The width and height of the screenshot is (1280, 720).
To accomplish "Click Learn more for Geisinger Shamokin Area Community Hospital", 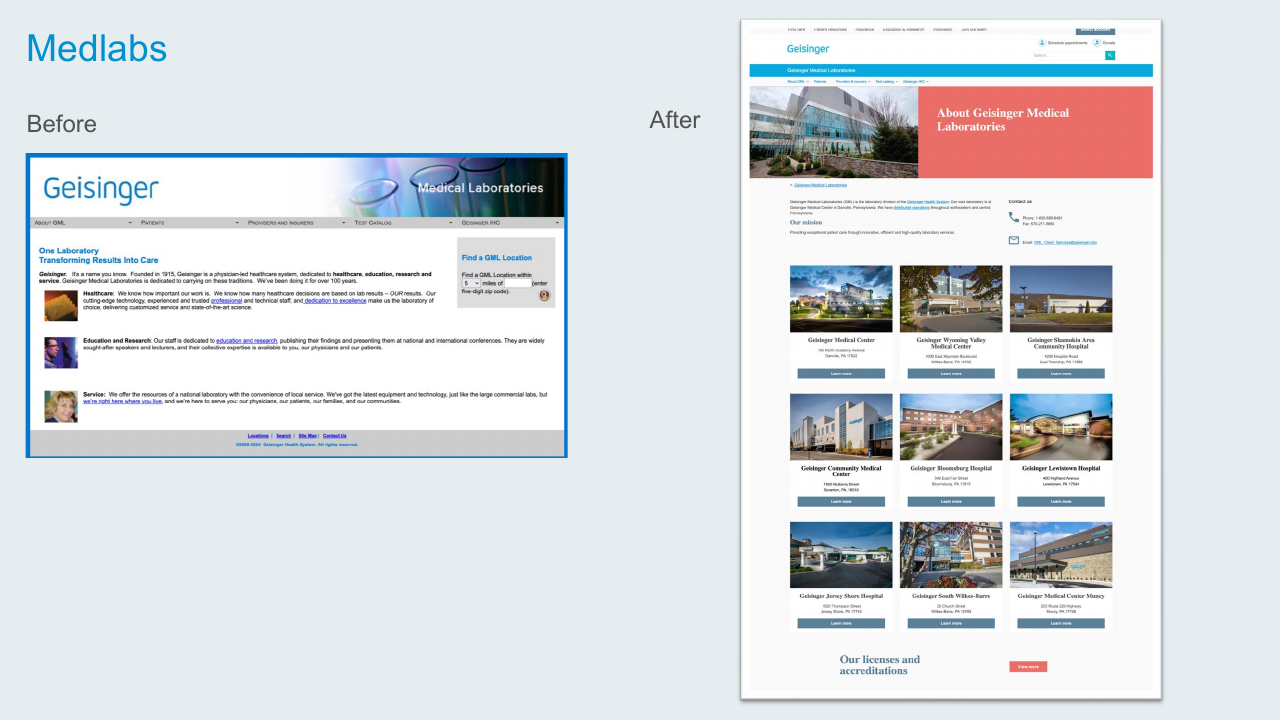I will [x=1061, y=373].
